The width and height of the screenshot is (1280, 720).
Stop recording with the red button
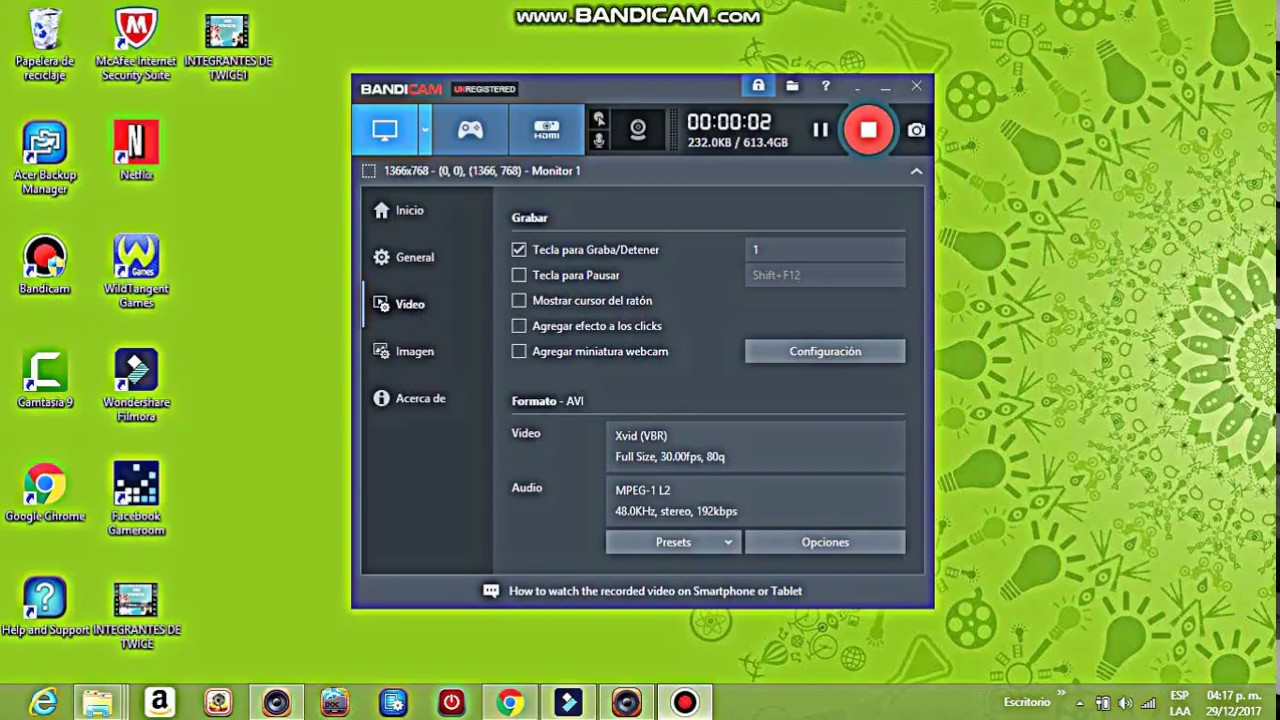click(868, 130)
